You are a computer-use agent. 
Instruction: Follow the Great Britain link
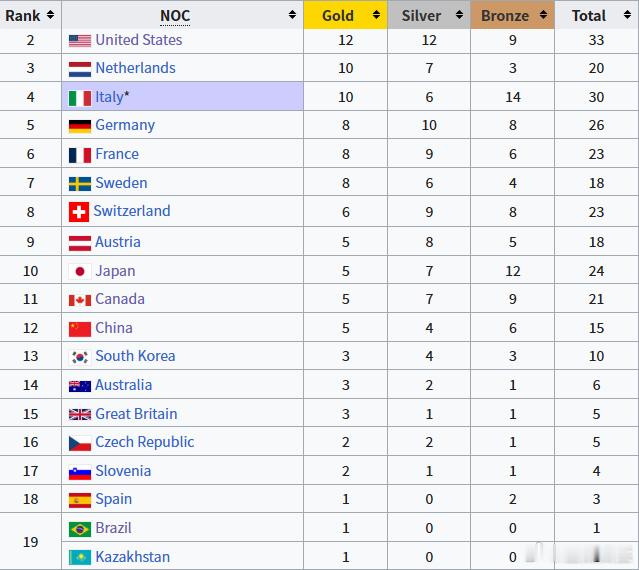pyautogui.click(x=136, y=414)
